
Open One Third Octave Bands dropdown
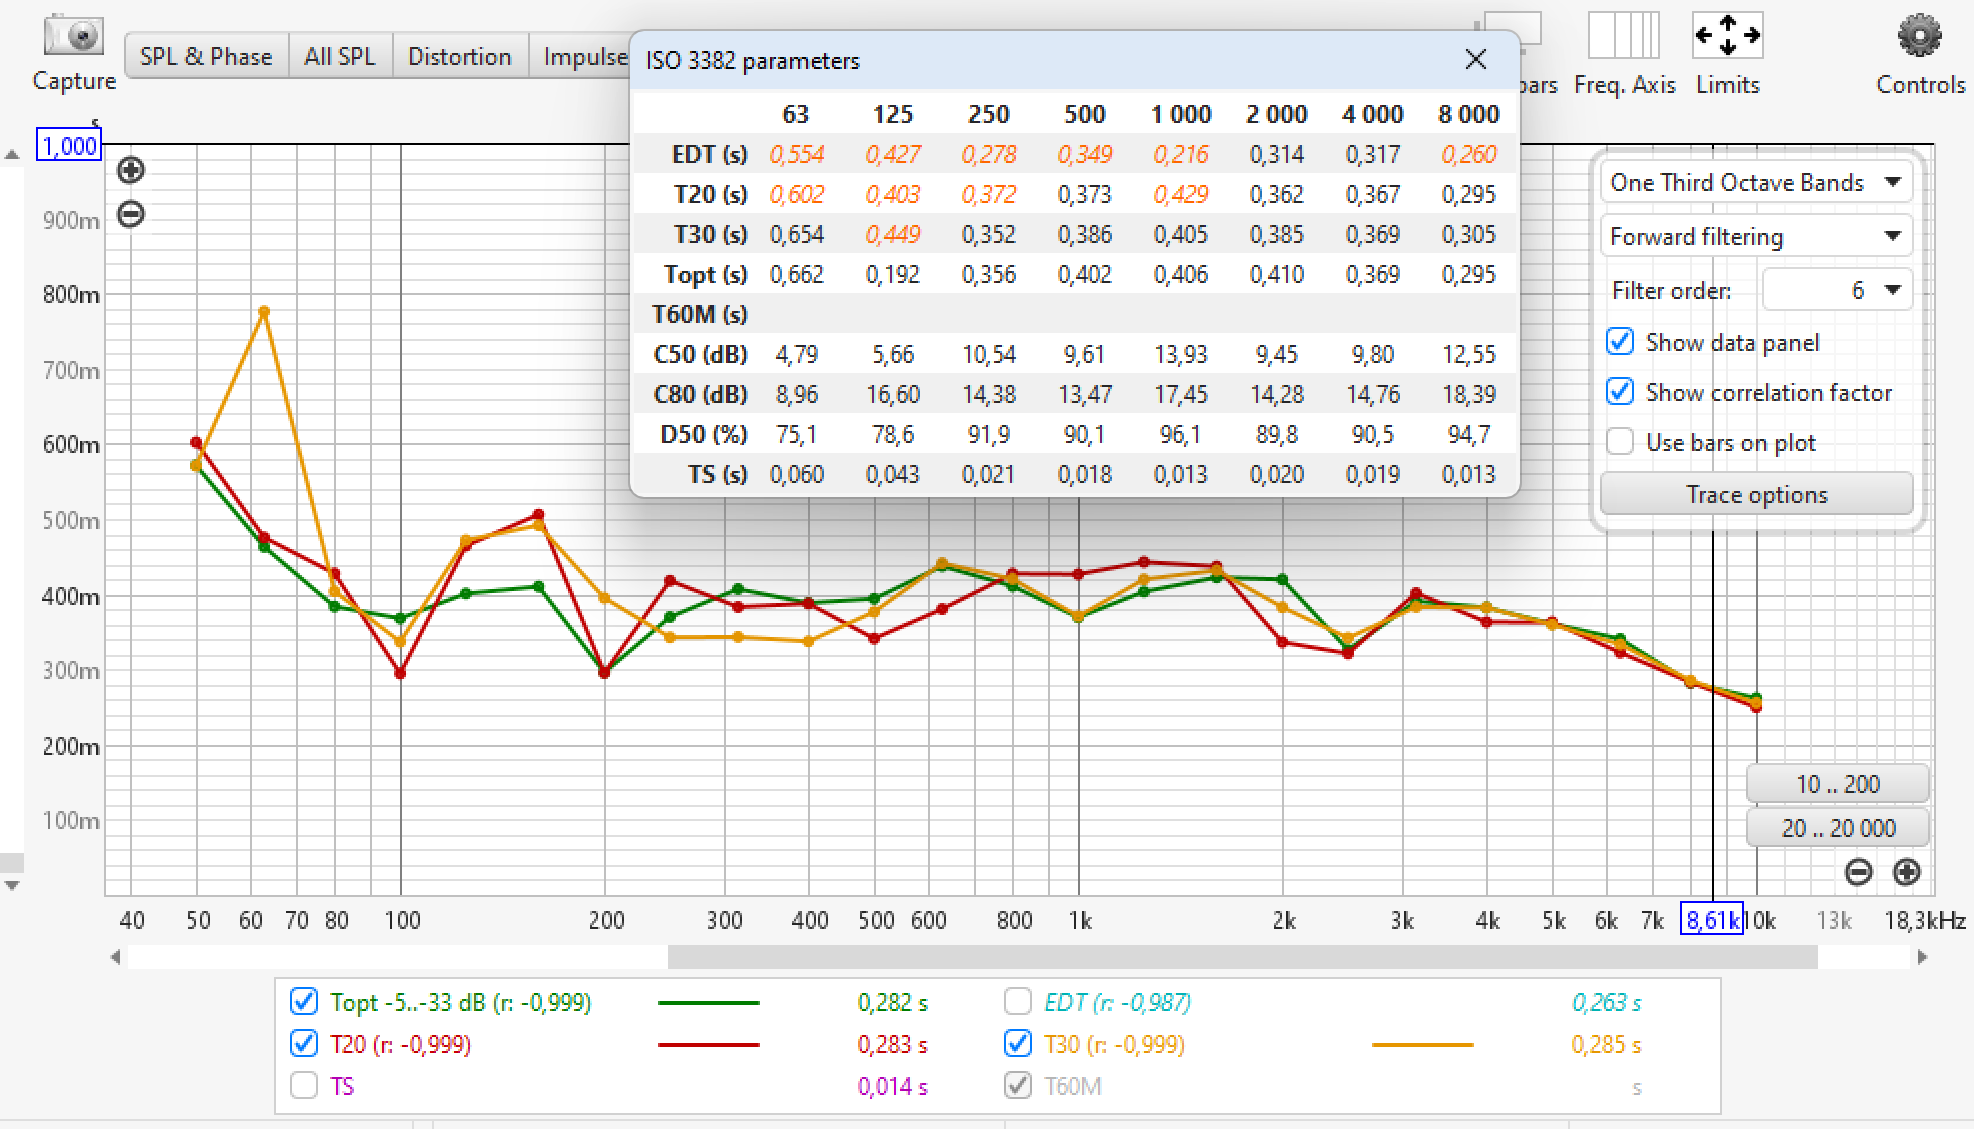click(1756, 182)
